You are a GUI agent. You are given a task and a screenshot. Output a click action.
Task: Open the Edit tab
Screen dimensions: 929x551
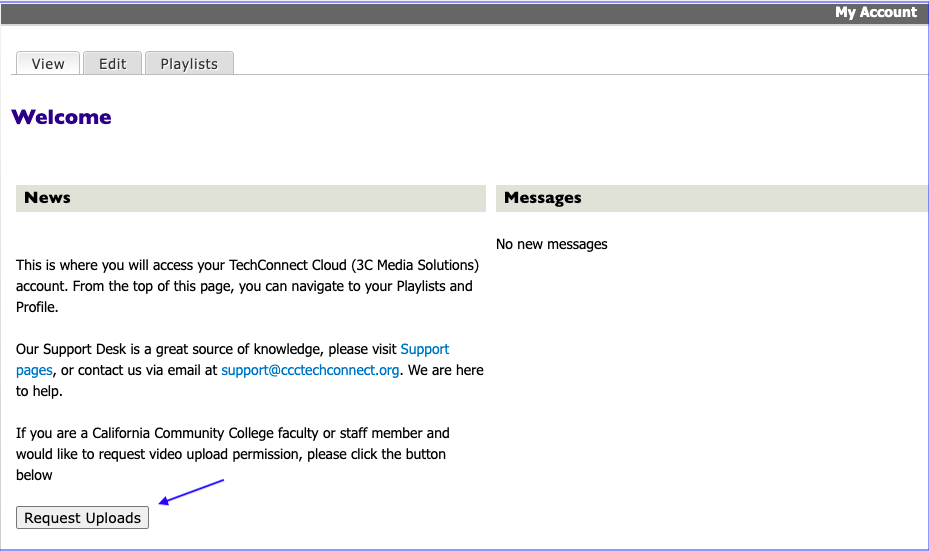(112, 63)
